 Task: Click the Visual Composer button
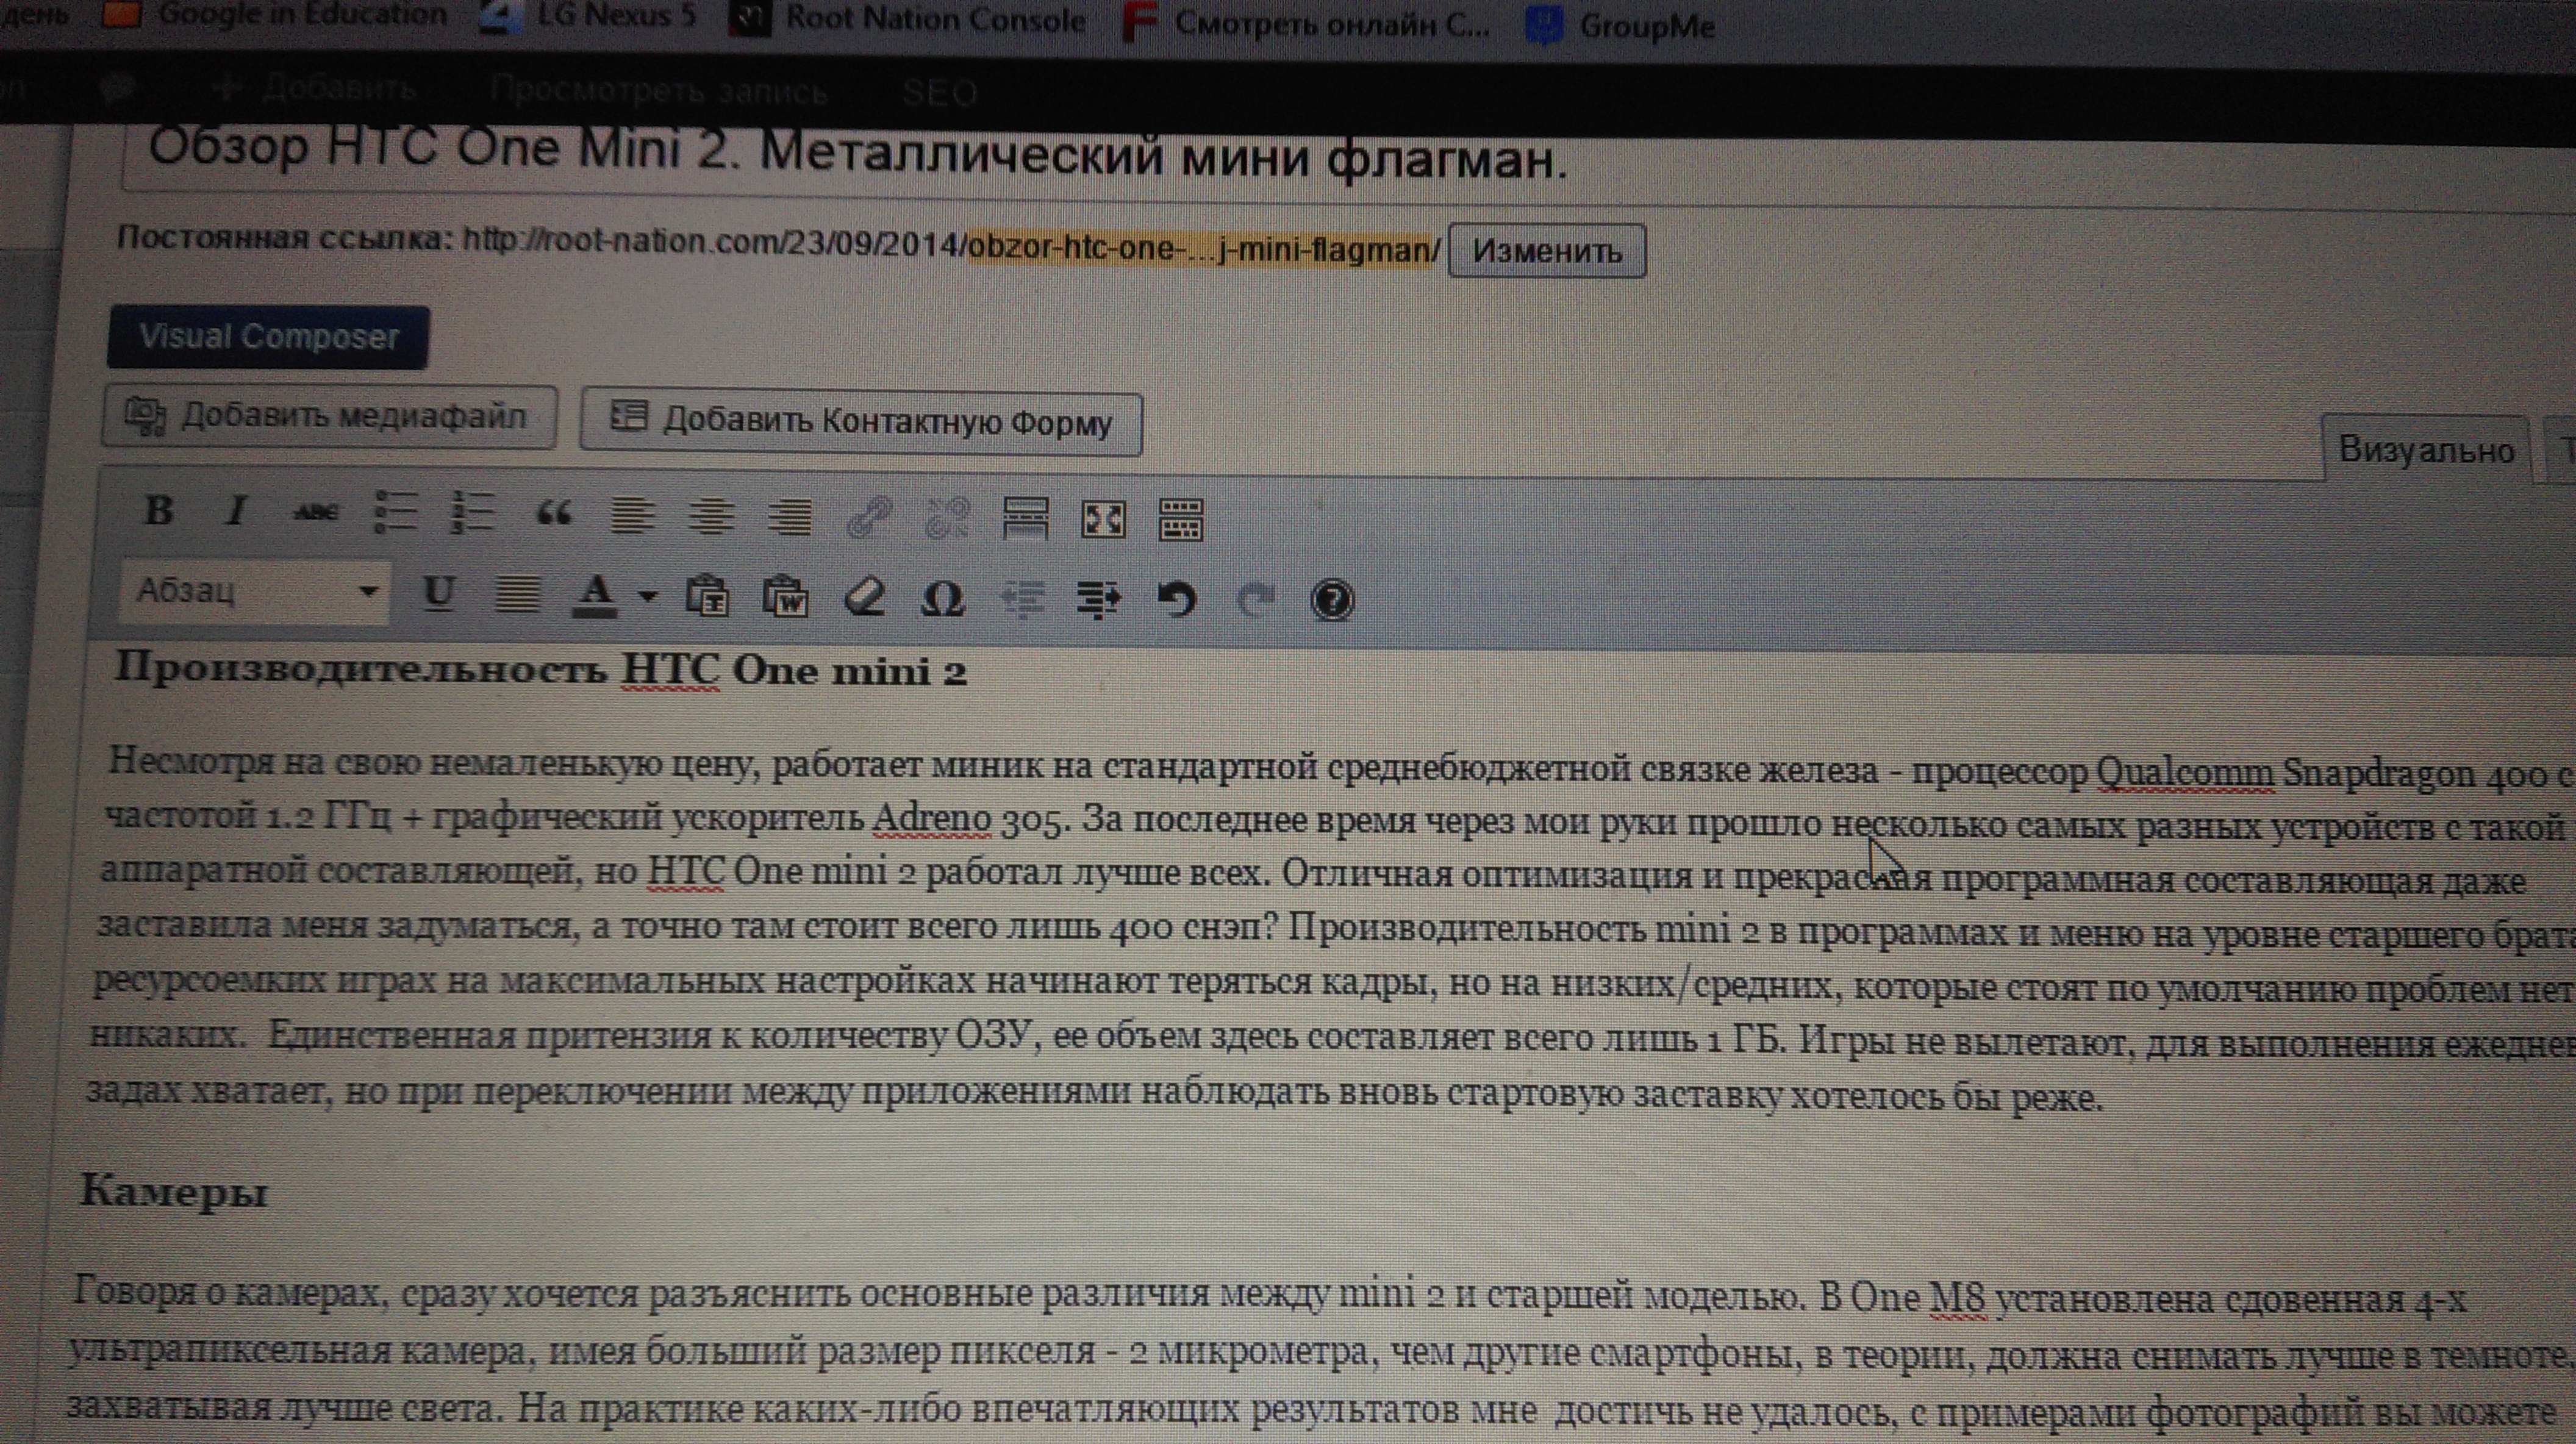[x=268, y=337]
